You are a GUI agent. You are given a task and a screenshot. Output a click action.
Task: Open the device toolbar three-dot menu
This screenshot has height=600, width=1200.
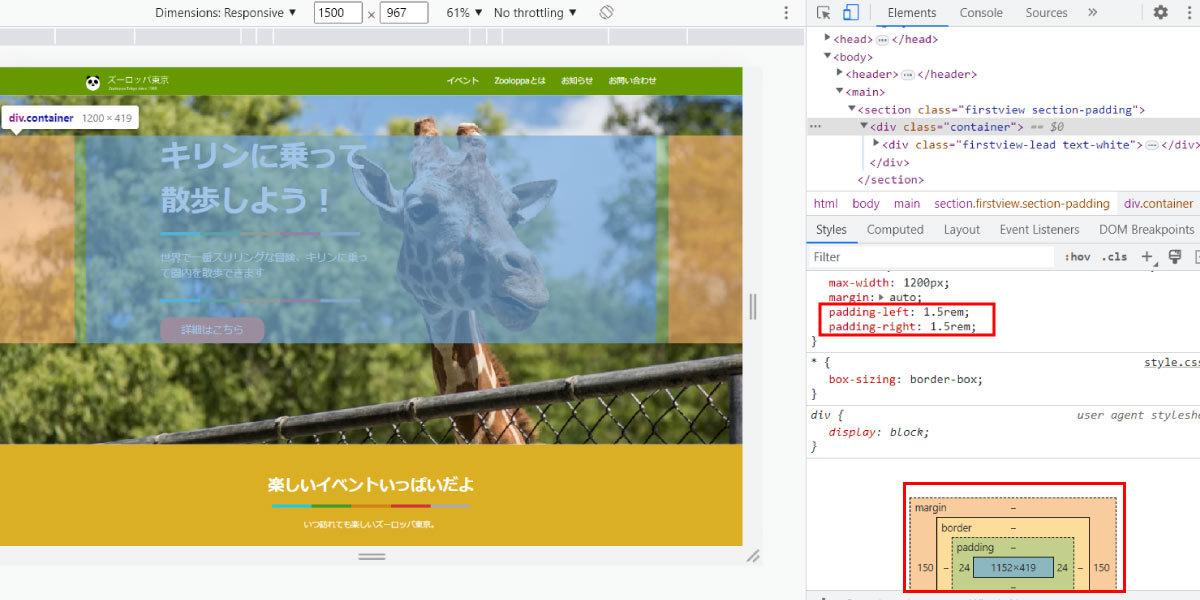(x=786, y=13)
